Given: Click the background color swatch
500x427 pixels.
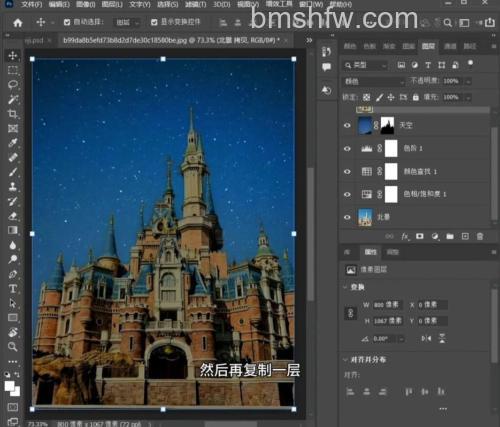Looking at the screenshot, I should [16, 392].
